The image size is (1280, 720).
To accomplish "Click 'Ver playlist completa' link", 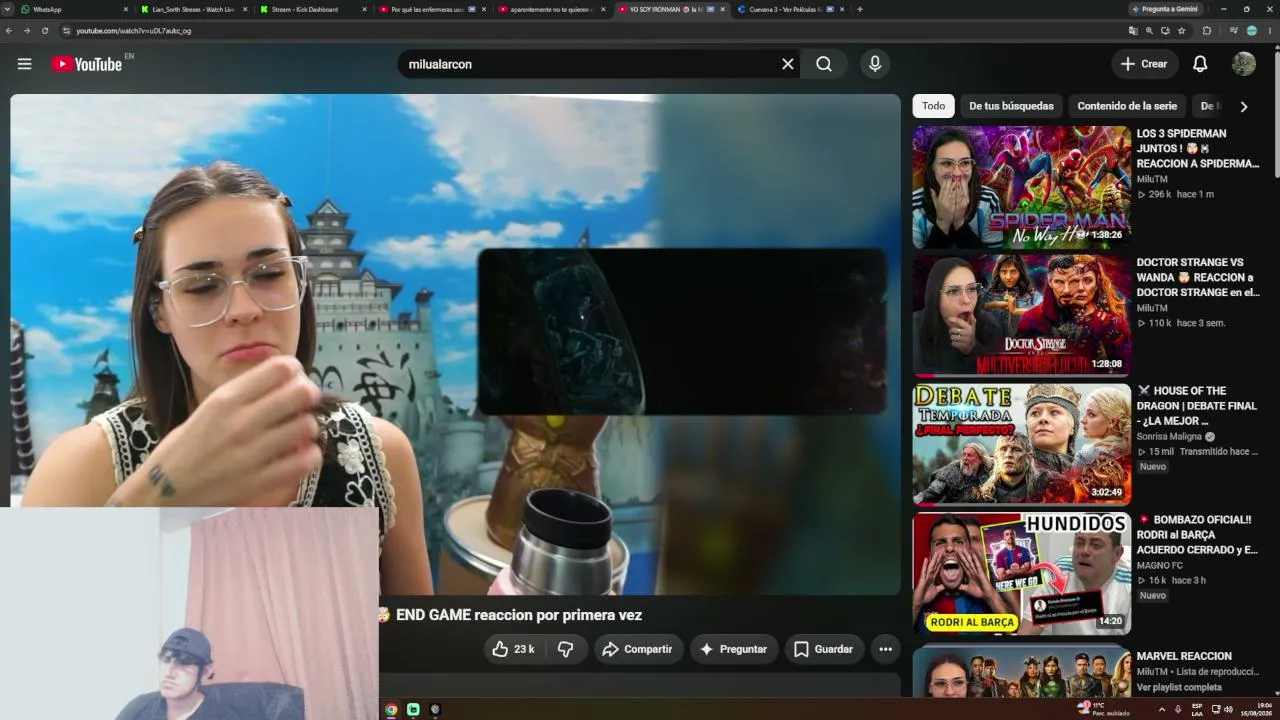I will pos(1179,687).
